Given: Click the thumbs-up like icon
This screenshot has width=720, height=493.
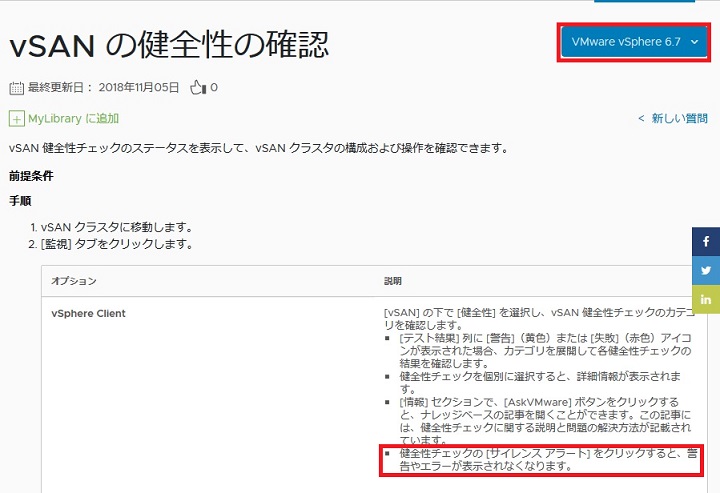Looking at the screenshot, I should coord(198,87).
